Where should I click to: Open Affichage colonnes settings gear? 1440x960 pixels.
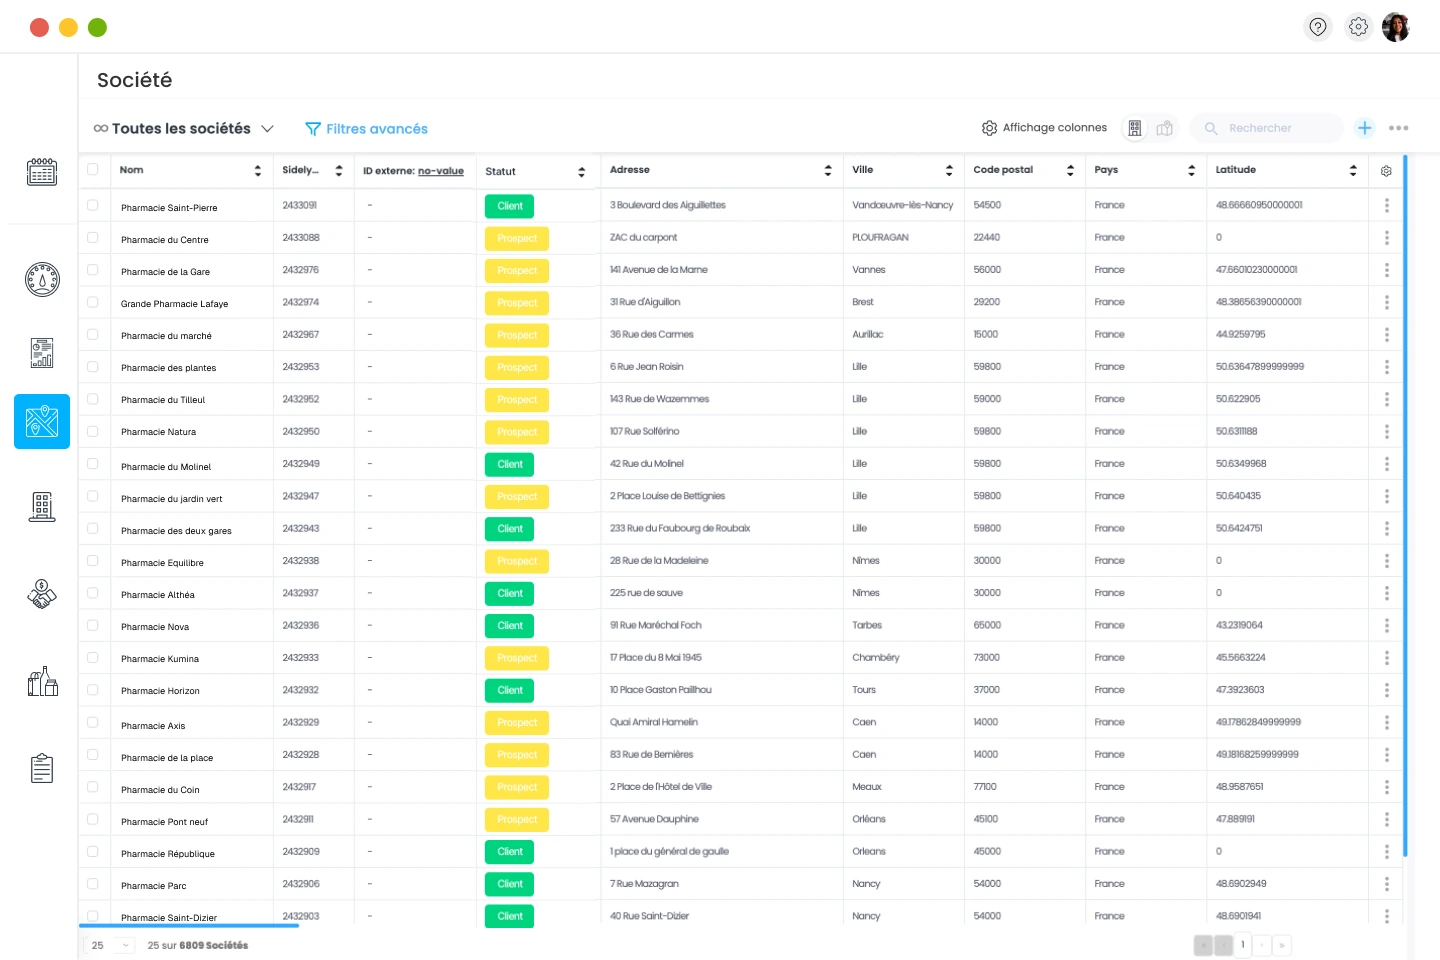(989, 128)
